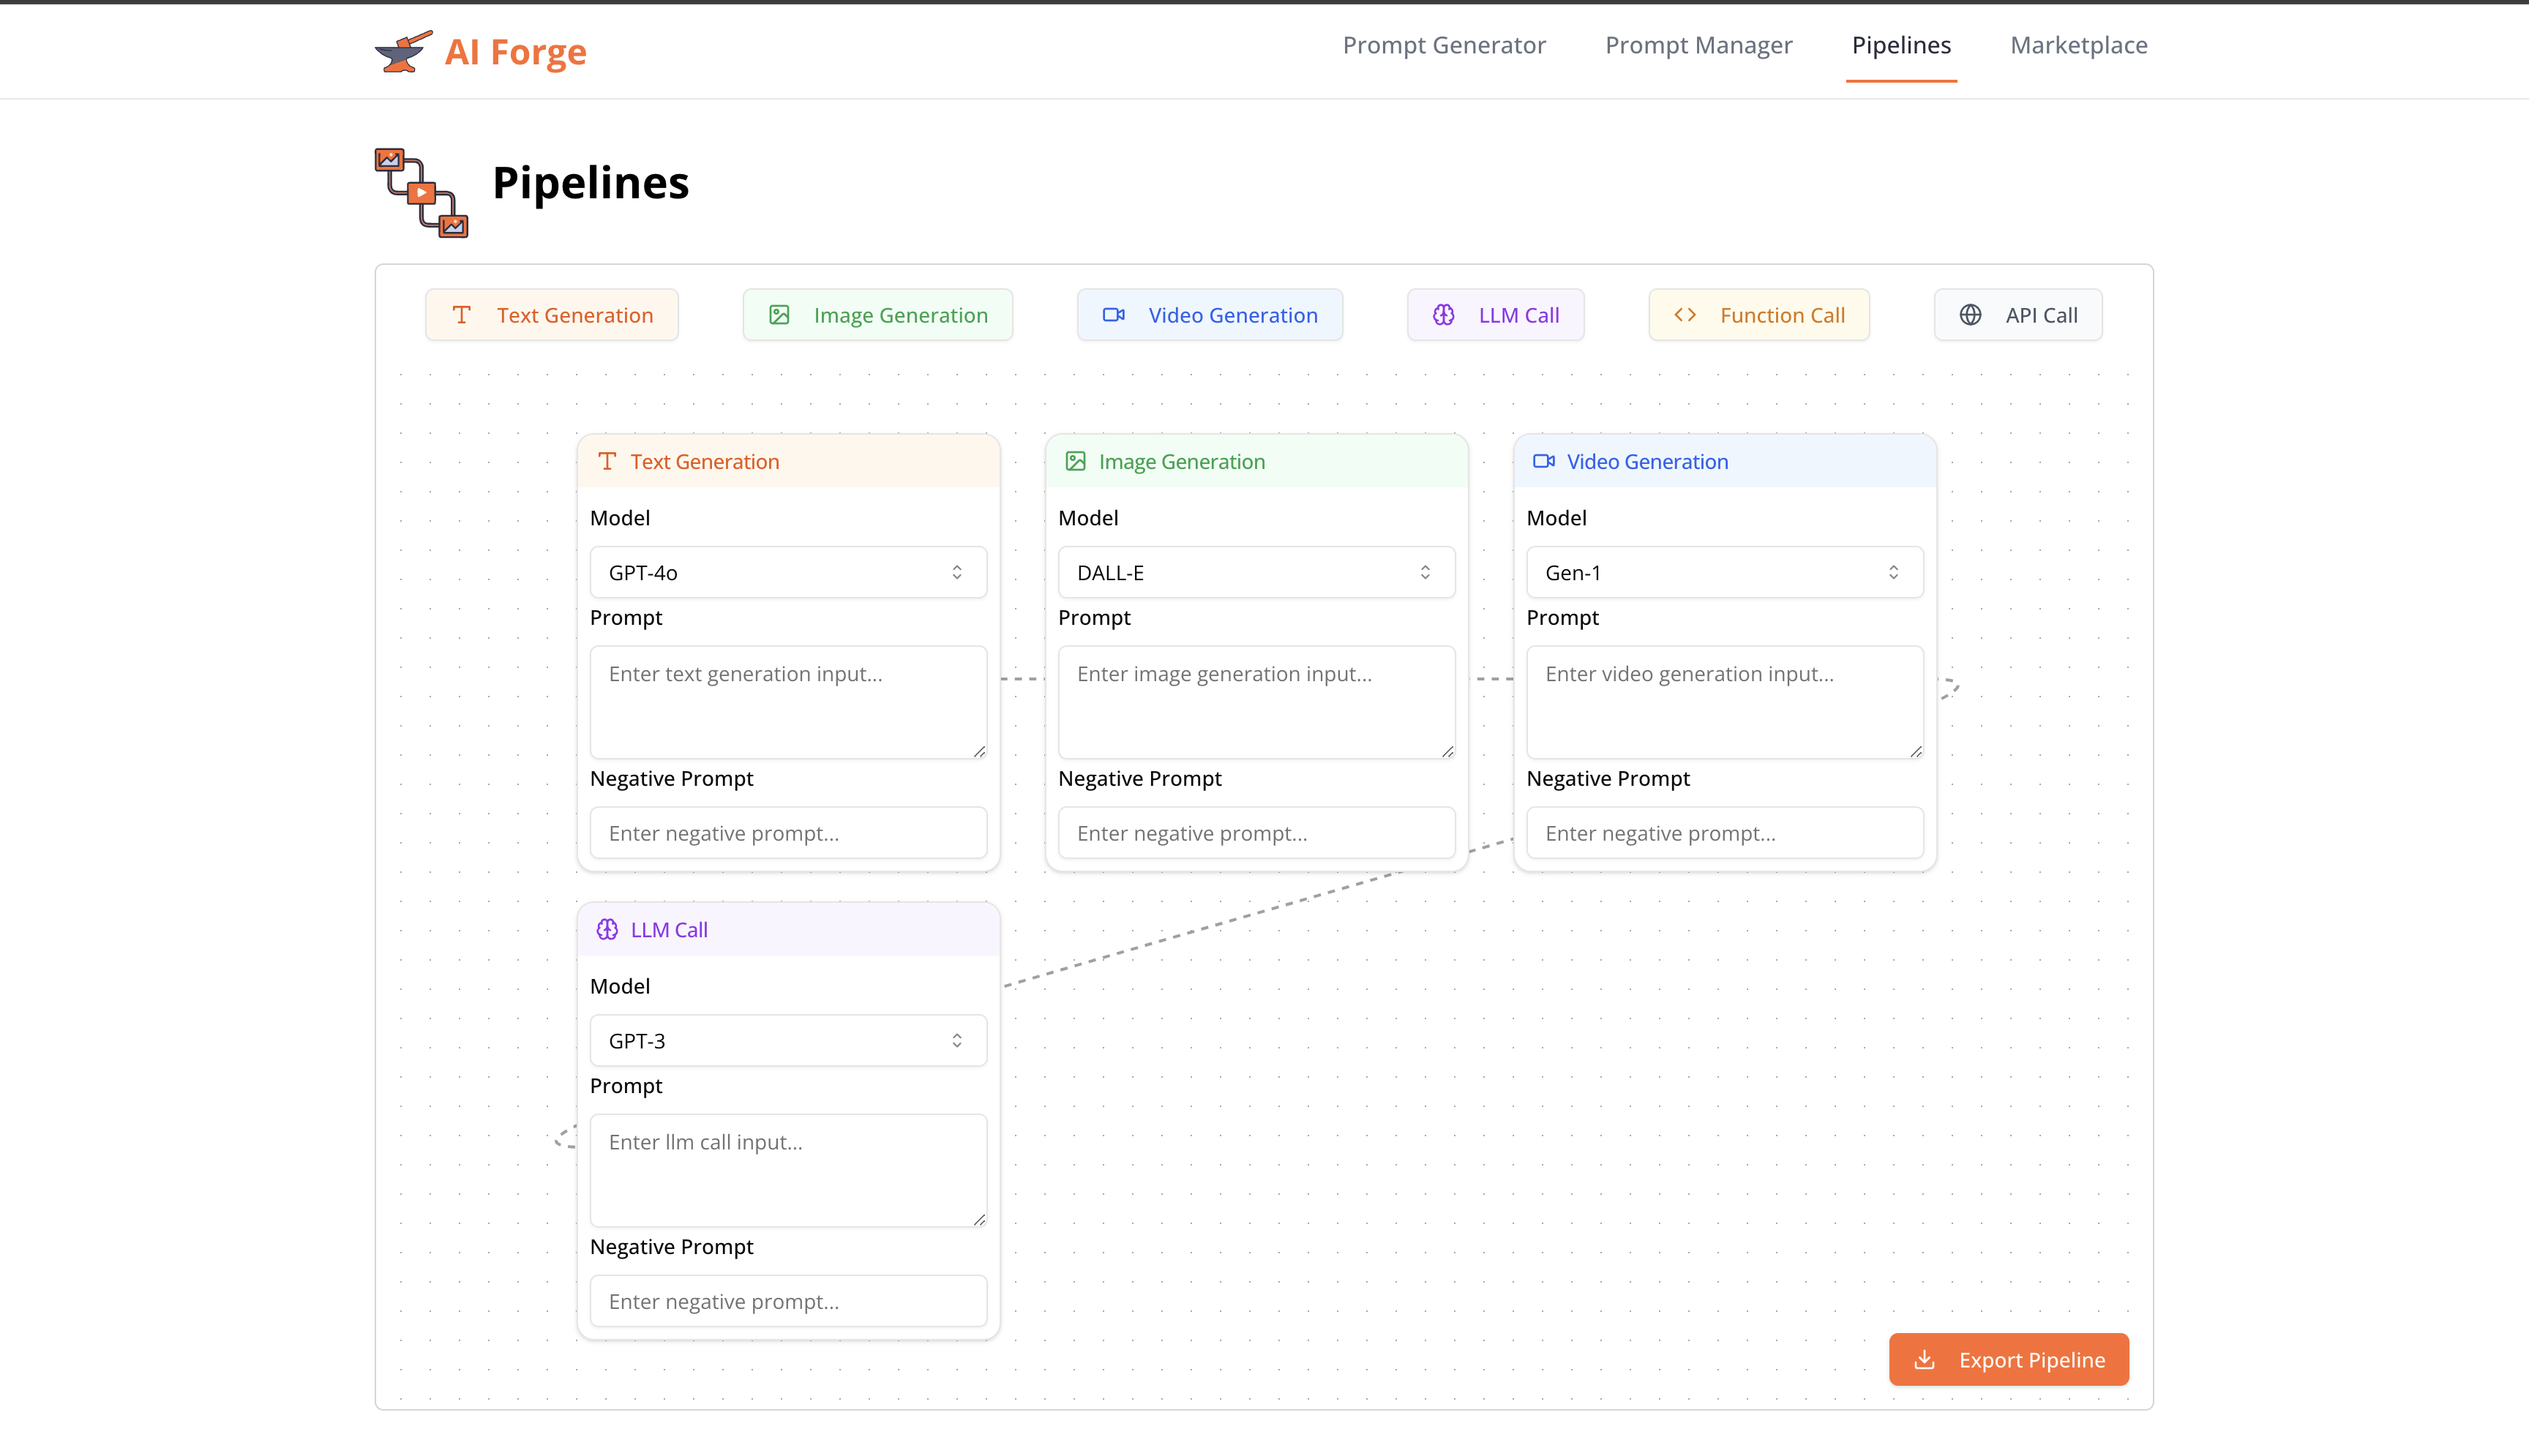The height and width of the screenshot is (1456, 2529).
Task: Click the download icon on the Export Pipeline button
Action: click(1924, 1359)
